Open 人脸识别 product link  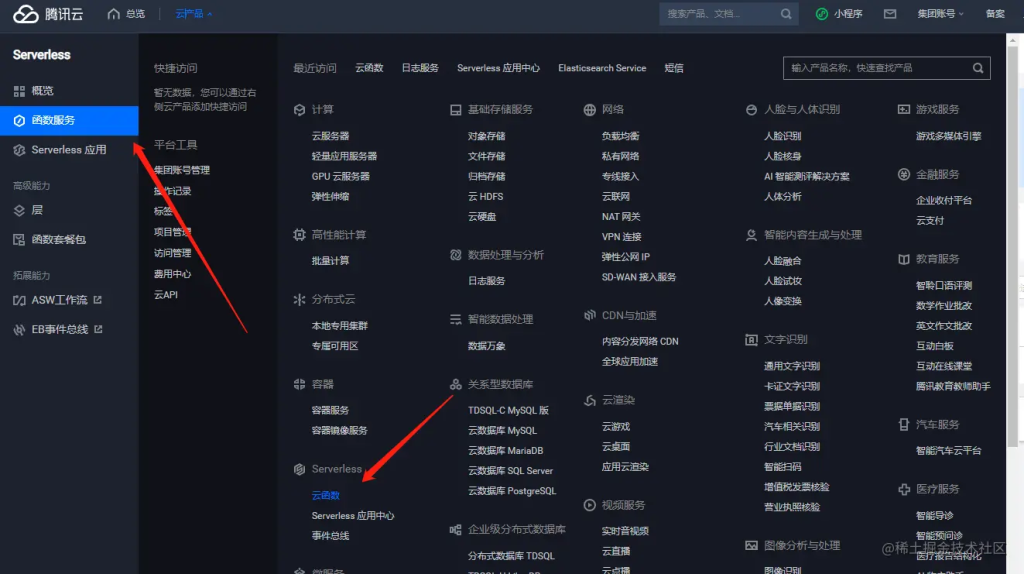pos(782,136)
